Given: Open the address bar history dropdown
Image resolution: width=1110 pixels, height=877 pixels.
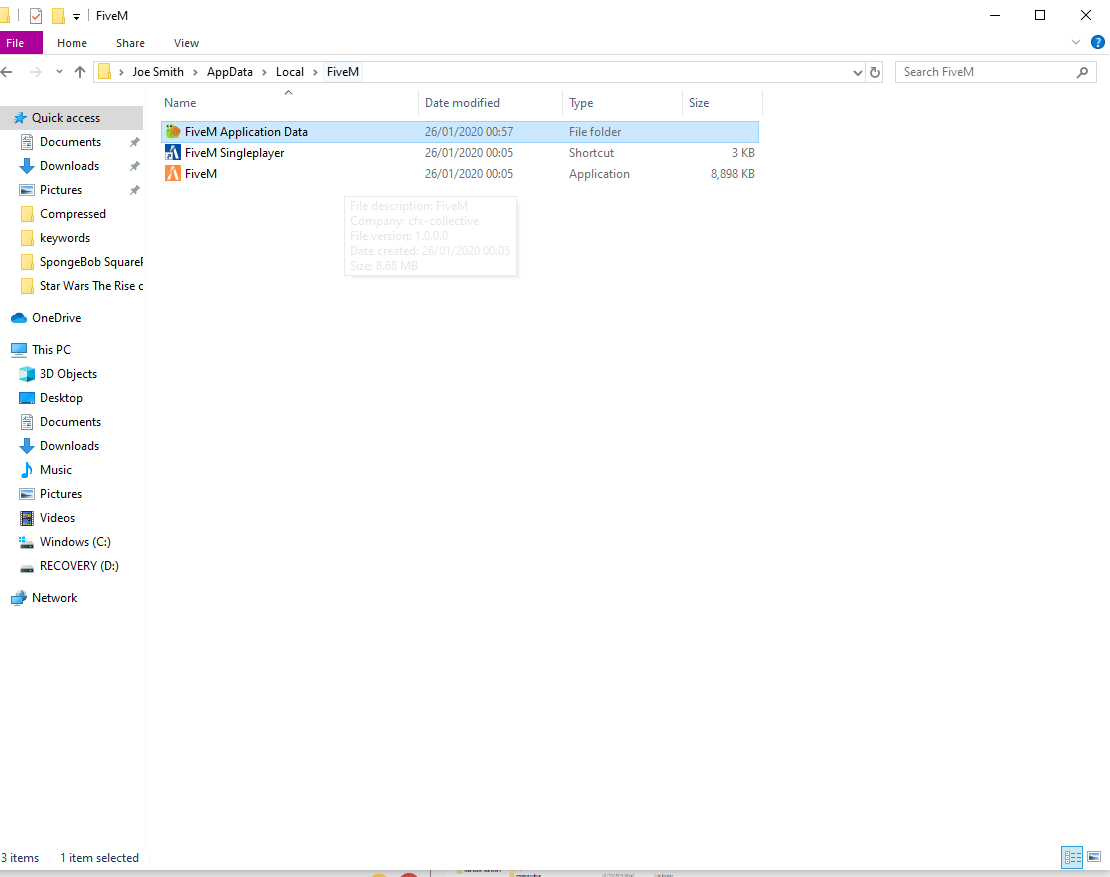Looking at the screenshot, I should (x=856, y=71).
